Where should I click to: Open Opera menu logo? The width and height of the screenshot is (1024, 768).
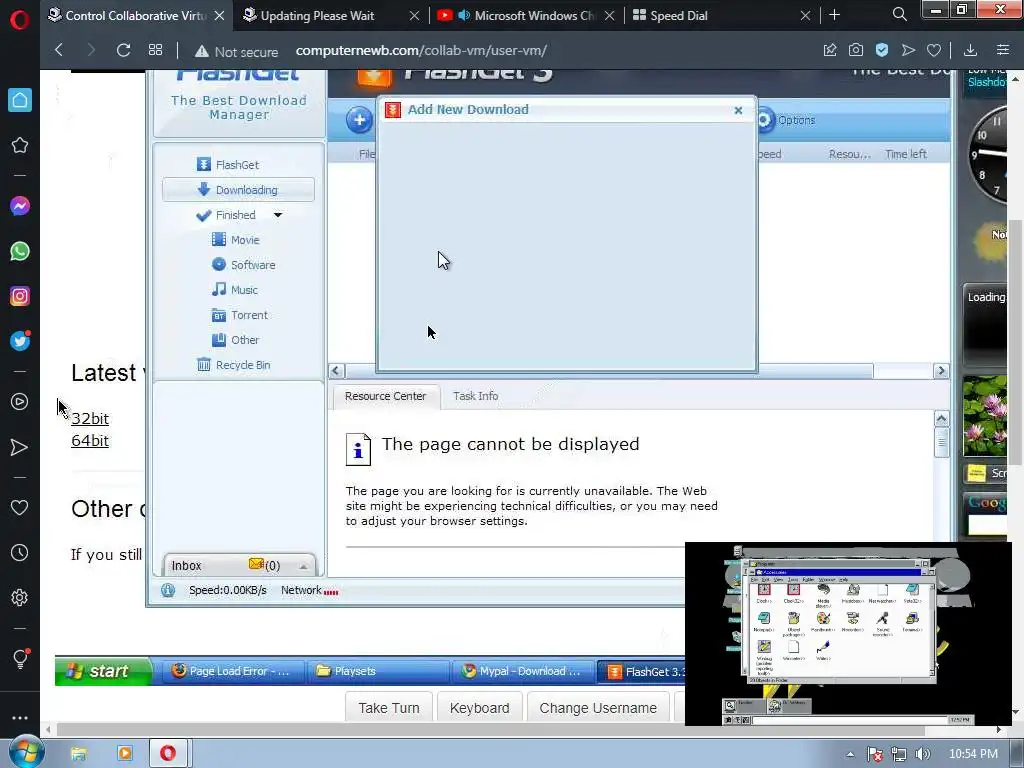point(20,21)
